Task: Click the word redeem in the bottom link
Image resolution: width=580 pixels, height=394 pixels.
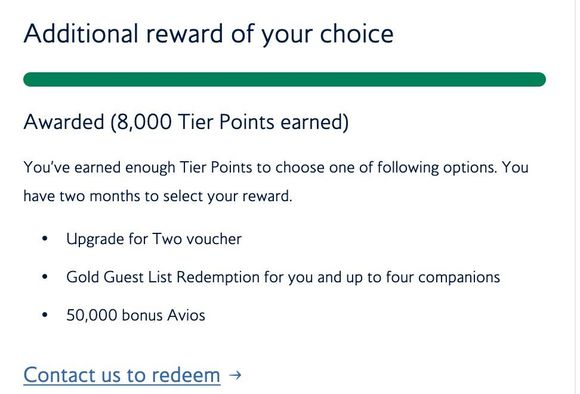Action: (x=186, y=375)
